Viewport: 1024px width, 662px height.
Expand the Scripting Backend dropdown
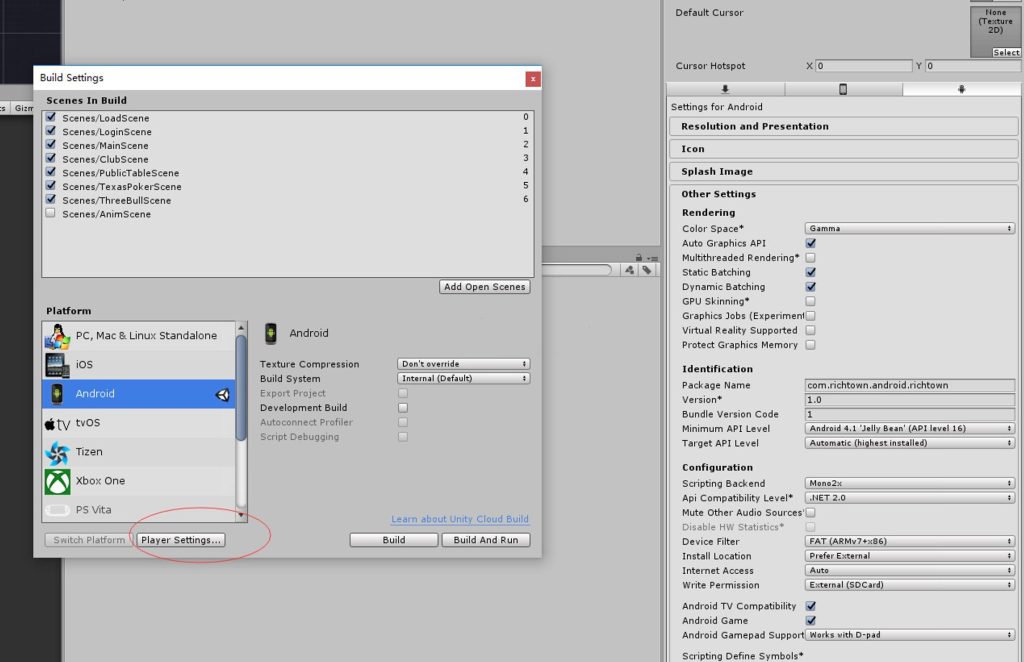pyautogui.click(x=910, y=484)
